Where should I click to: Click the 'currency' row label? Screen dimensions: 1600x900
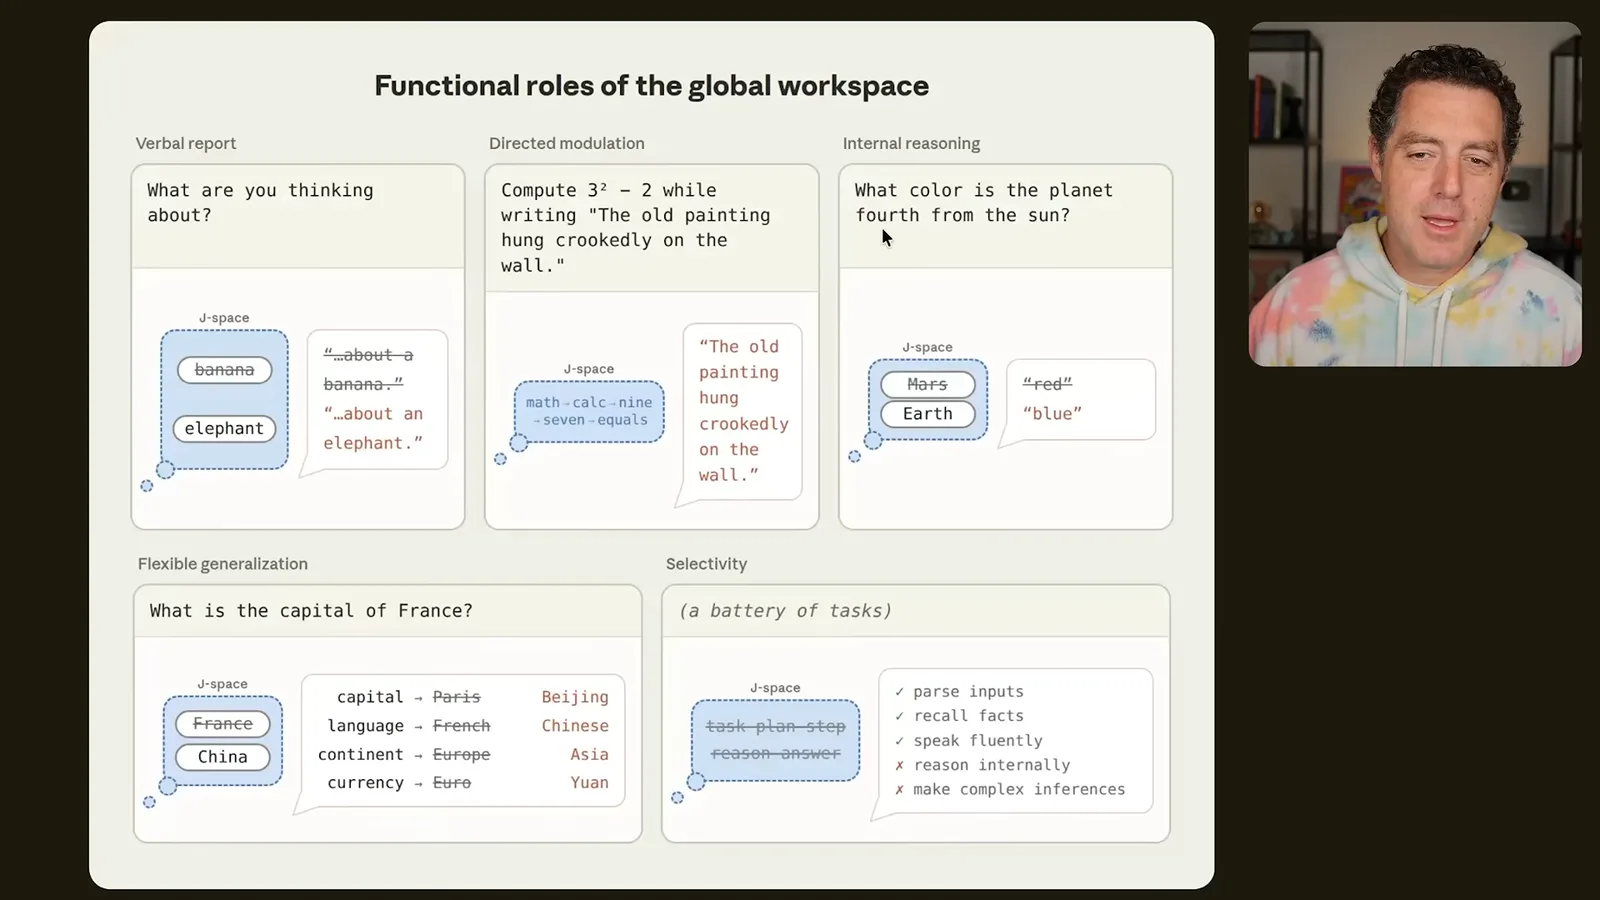366,783
